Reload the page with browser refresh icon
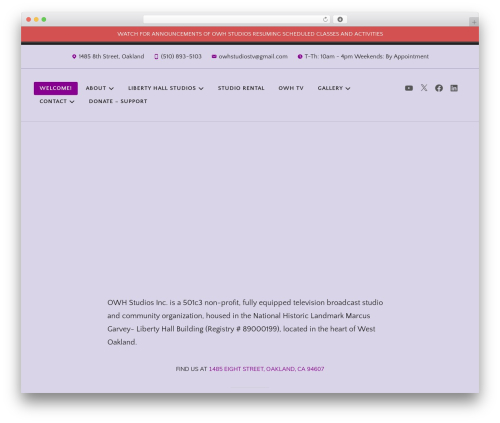This screenshot has width=500, height=423. [325, 20]
